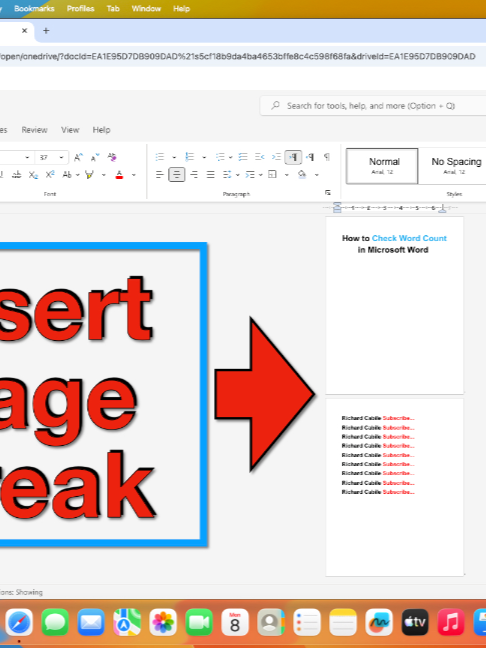
Task: Insert a bulleted list
Action: pos(160,157)
